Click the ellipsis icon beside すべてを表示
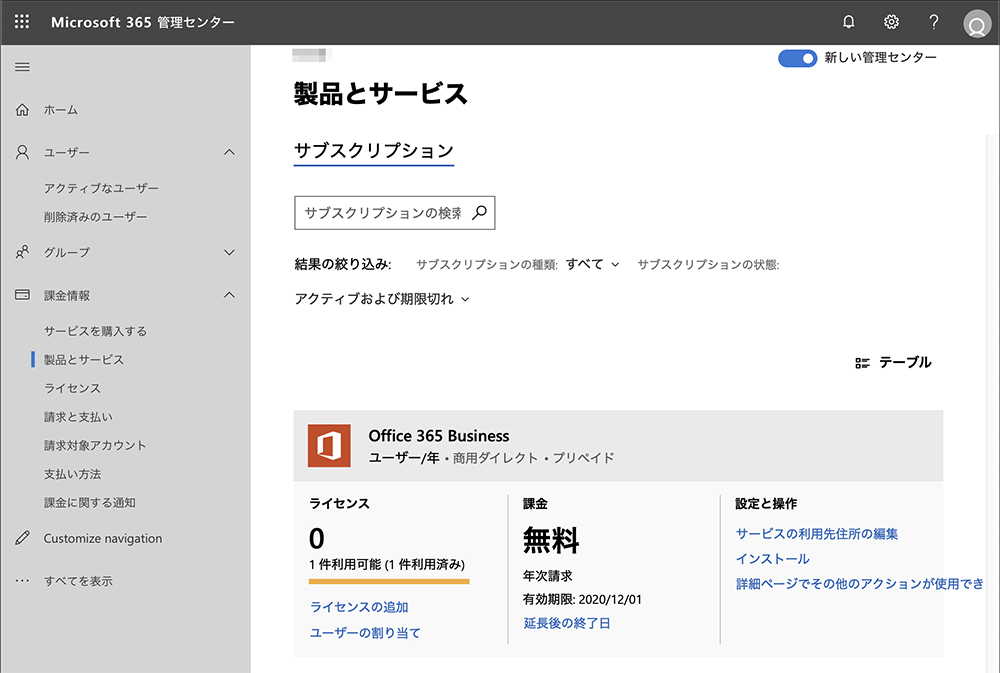This screenshot has width=1000, height=673. [22, 581]
